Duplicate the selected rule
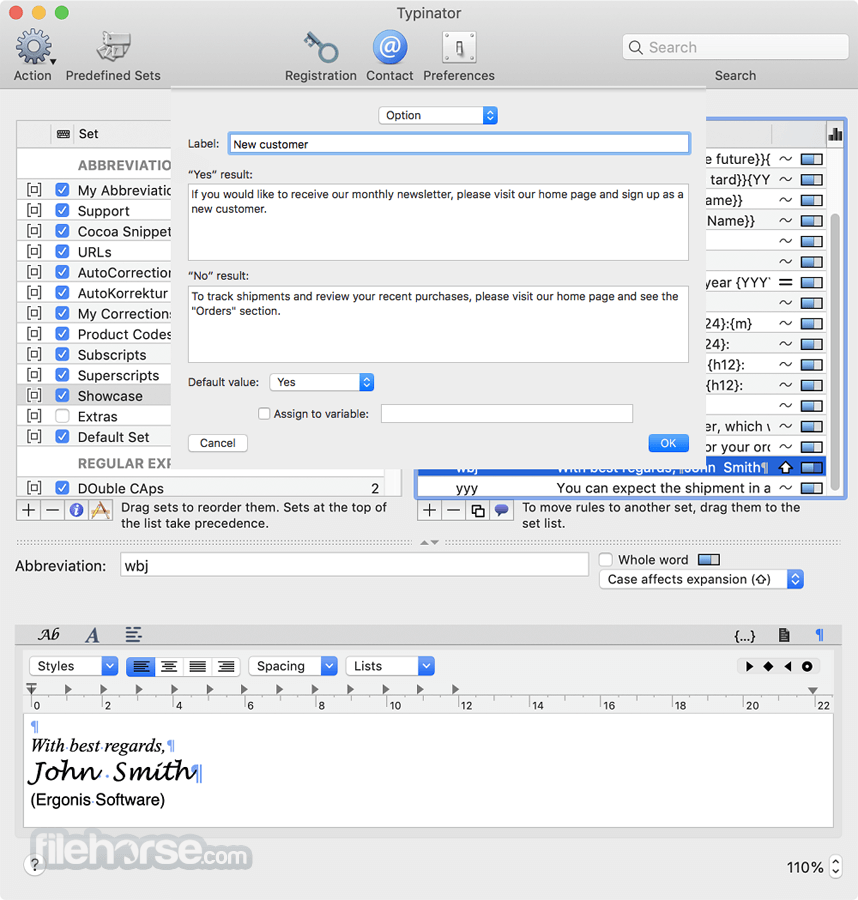Viewport: 858px width, 900px height. [477, 510]
